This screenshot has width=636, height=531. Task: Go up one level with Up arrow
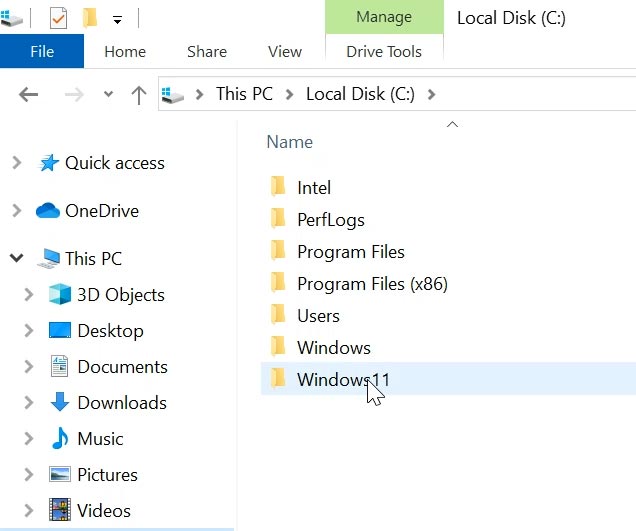click(139, 95)
